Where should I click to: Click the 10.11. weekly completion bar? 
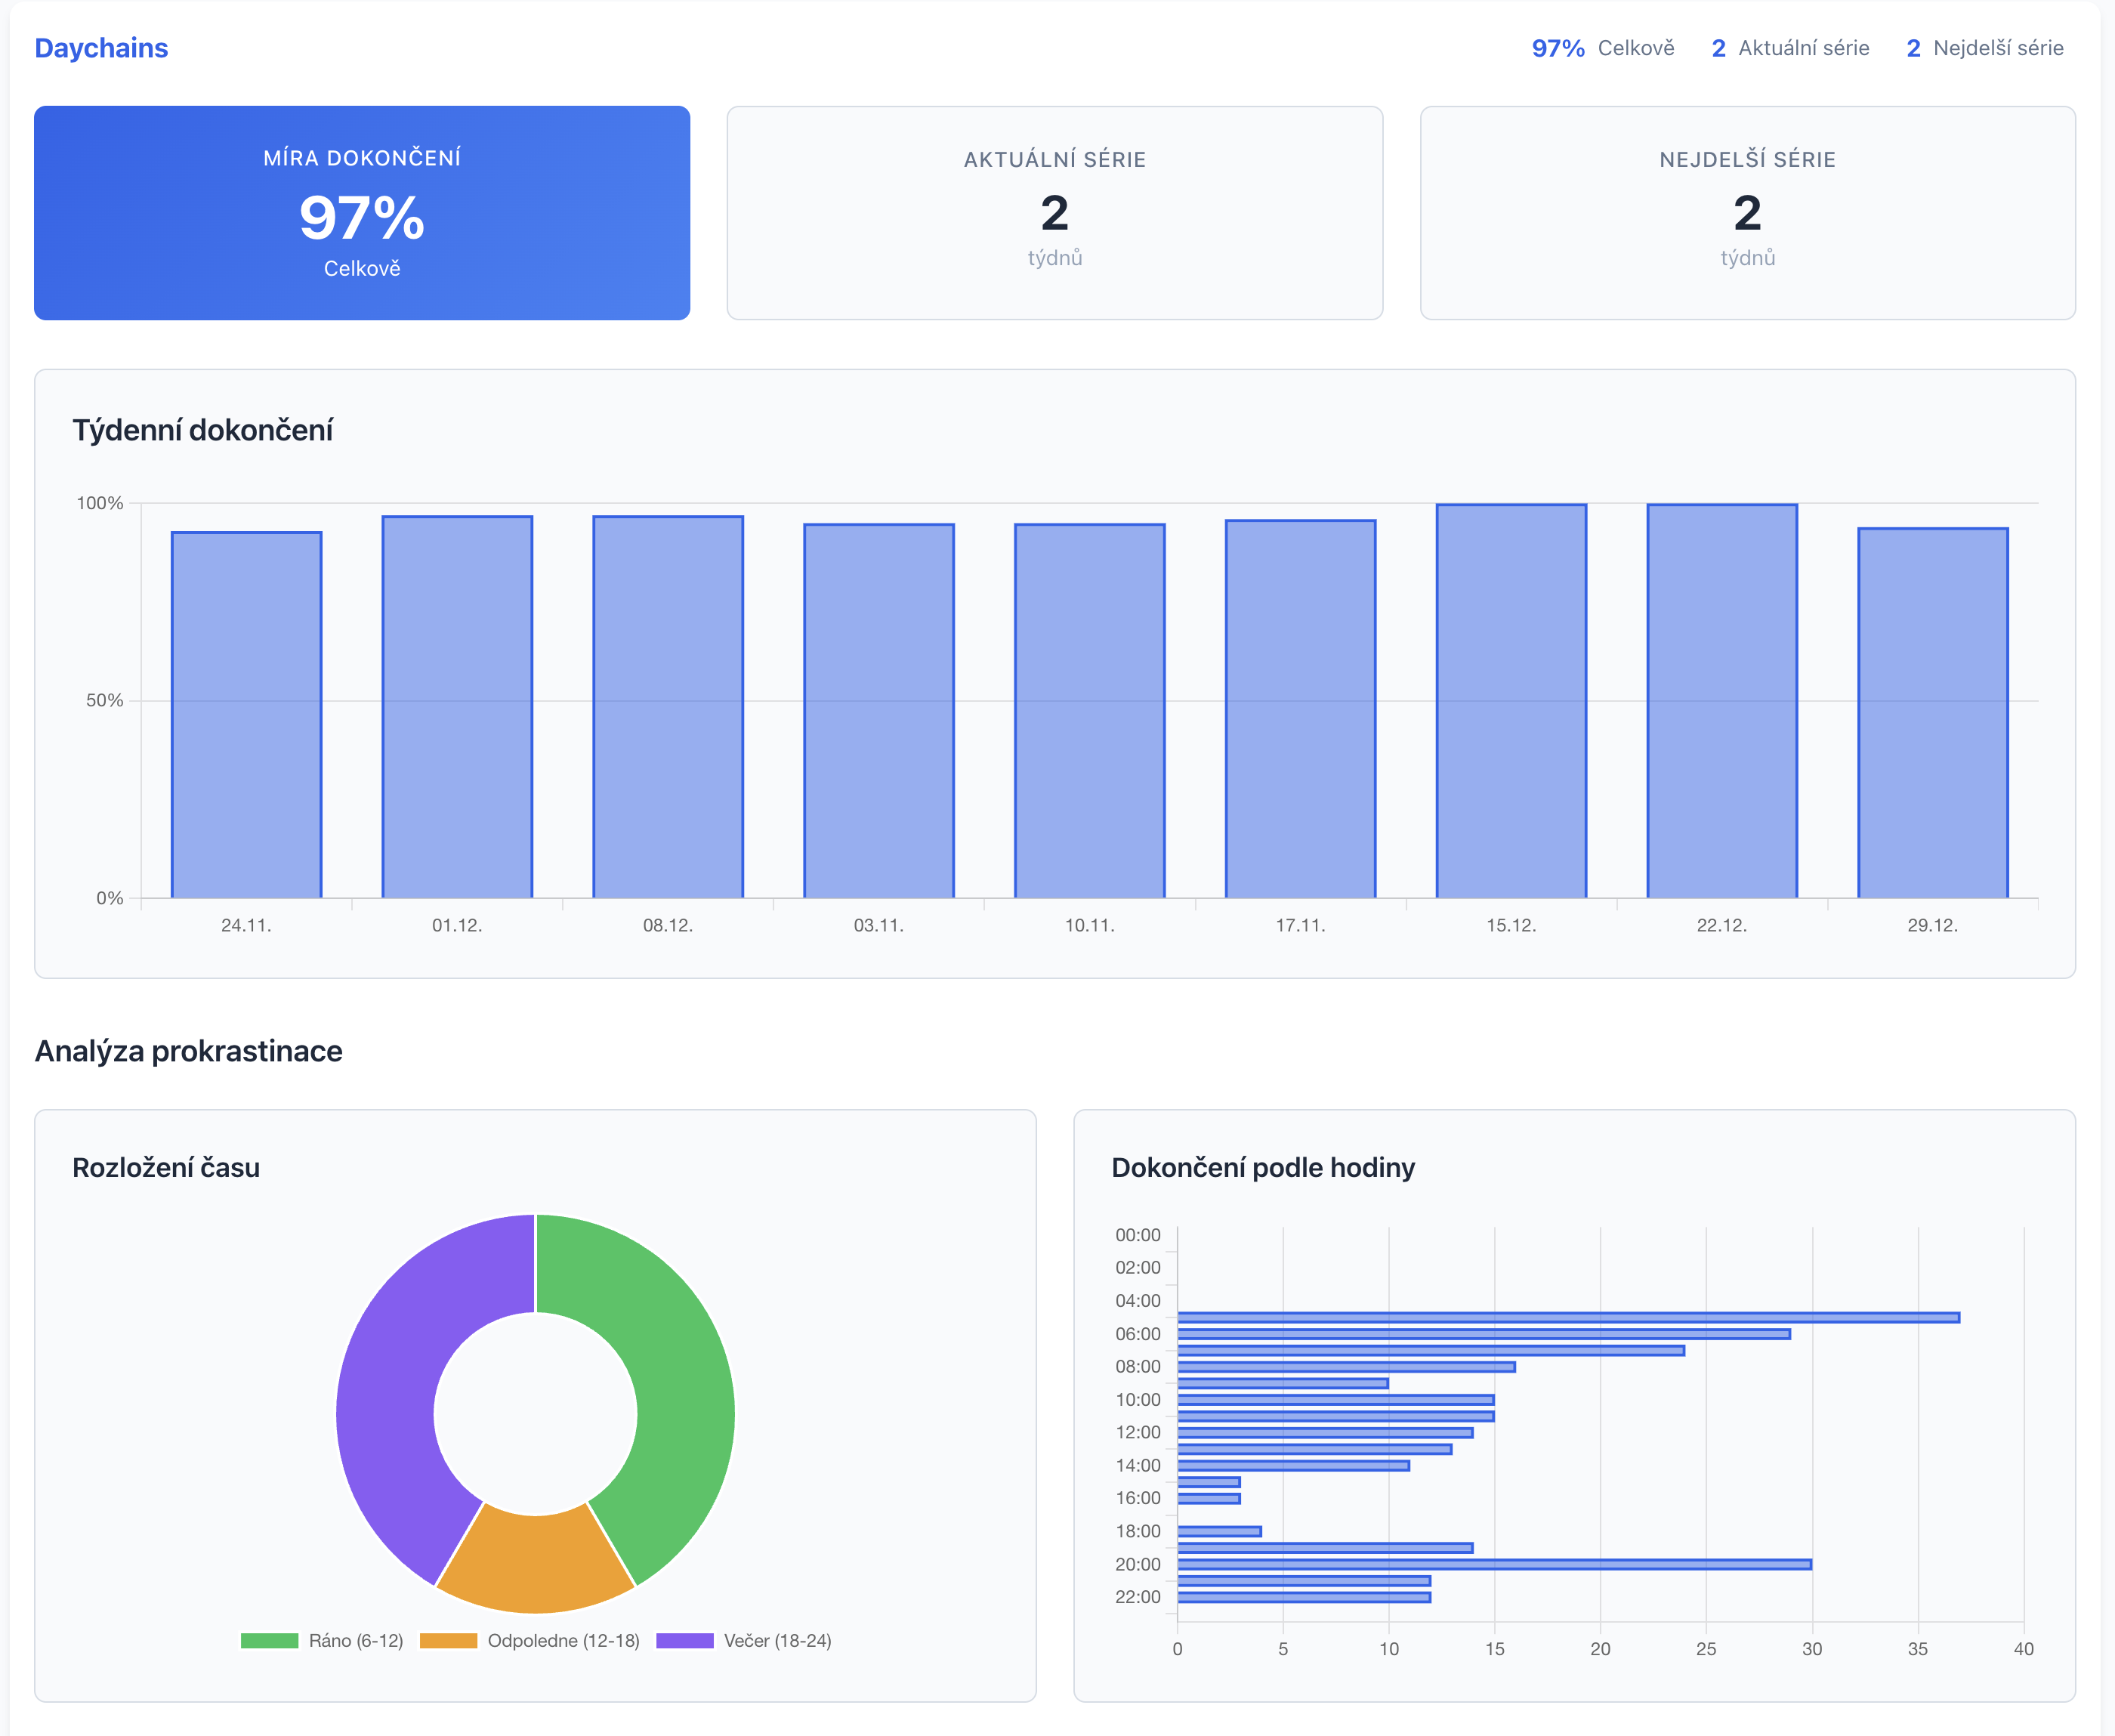(1089, 710)
